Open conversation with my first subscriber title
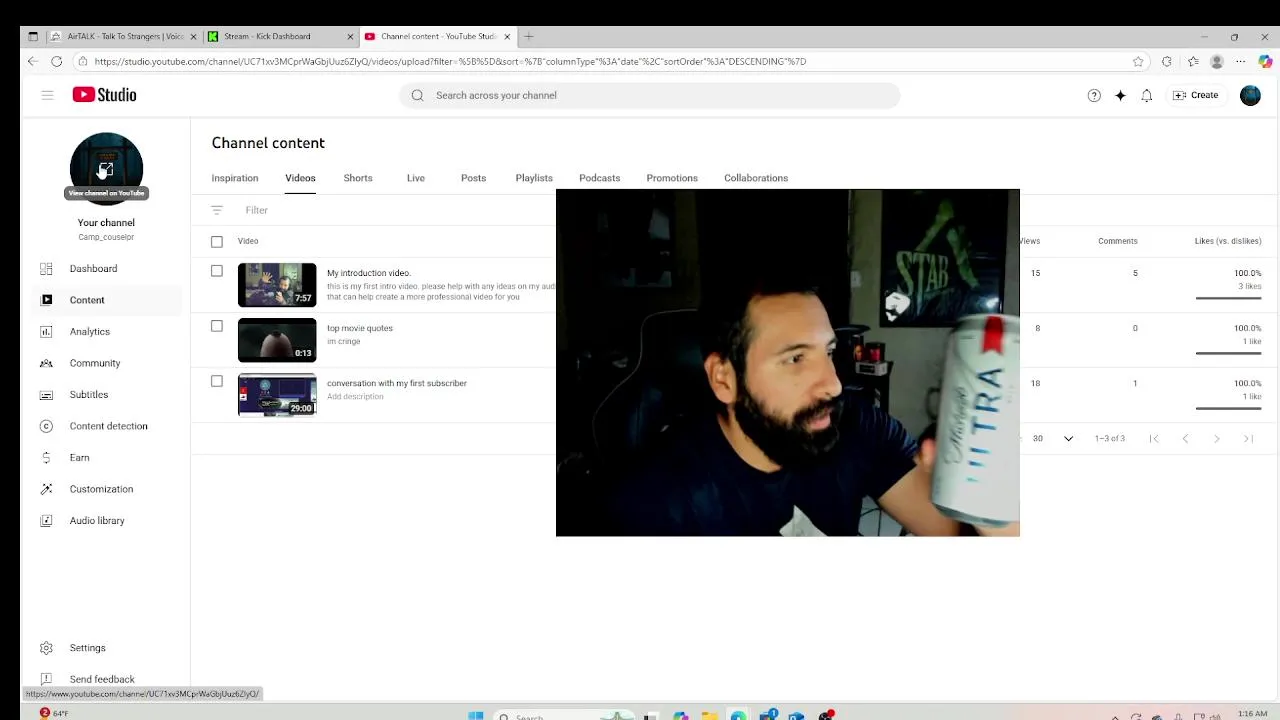Image resolution: width=1280 pixels, height=720 pixels. pos(397,383)
